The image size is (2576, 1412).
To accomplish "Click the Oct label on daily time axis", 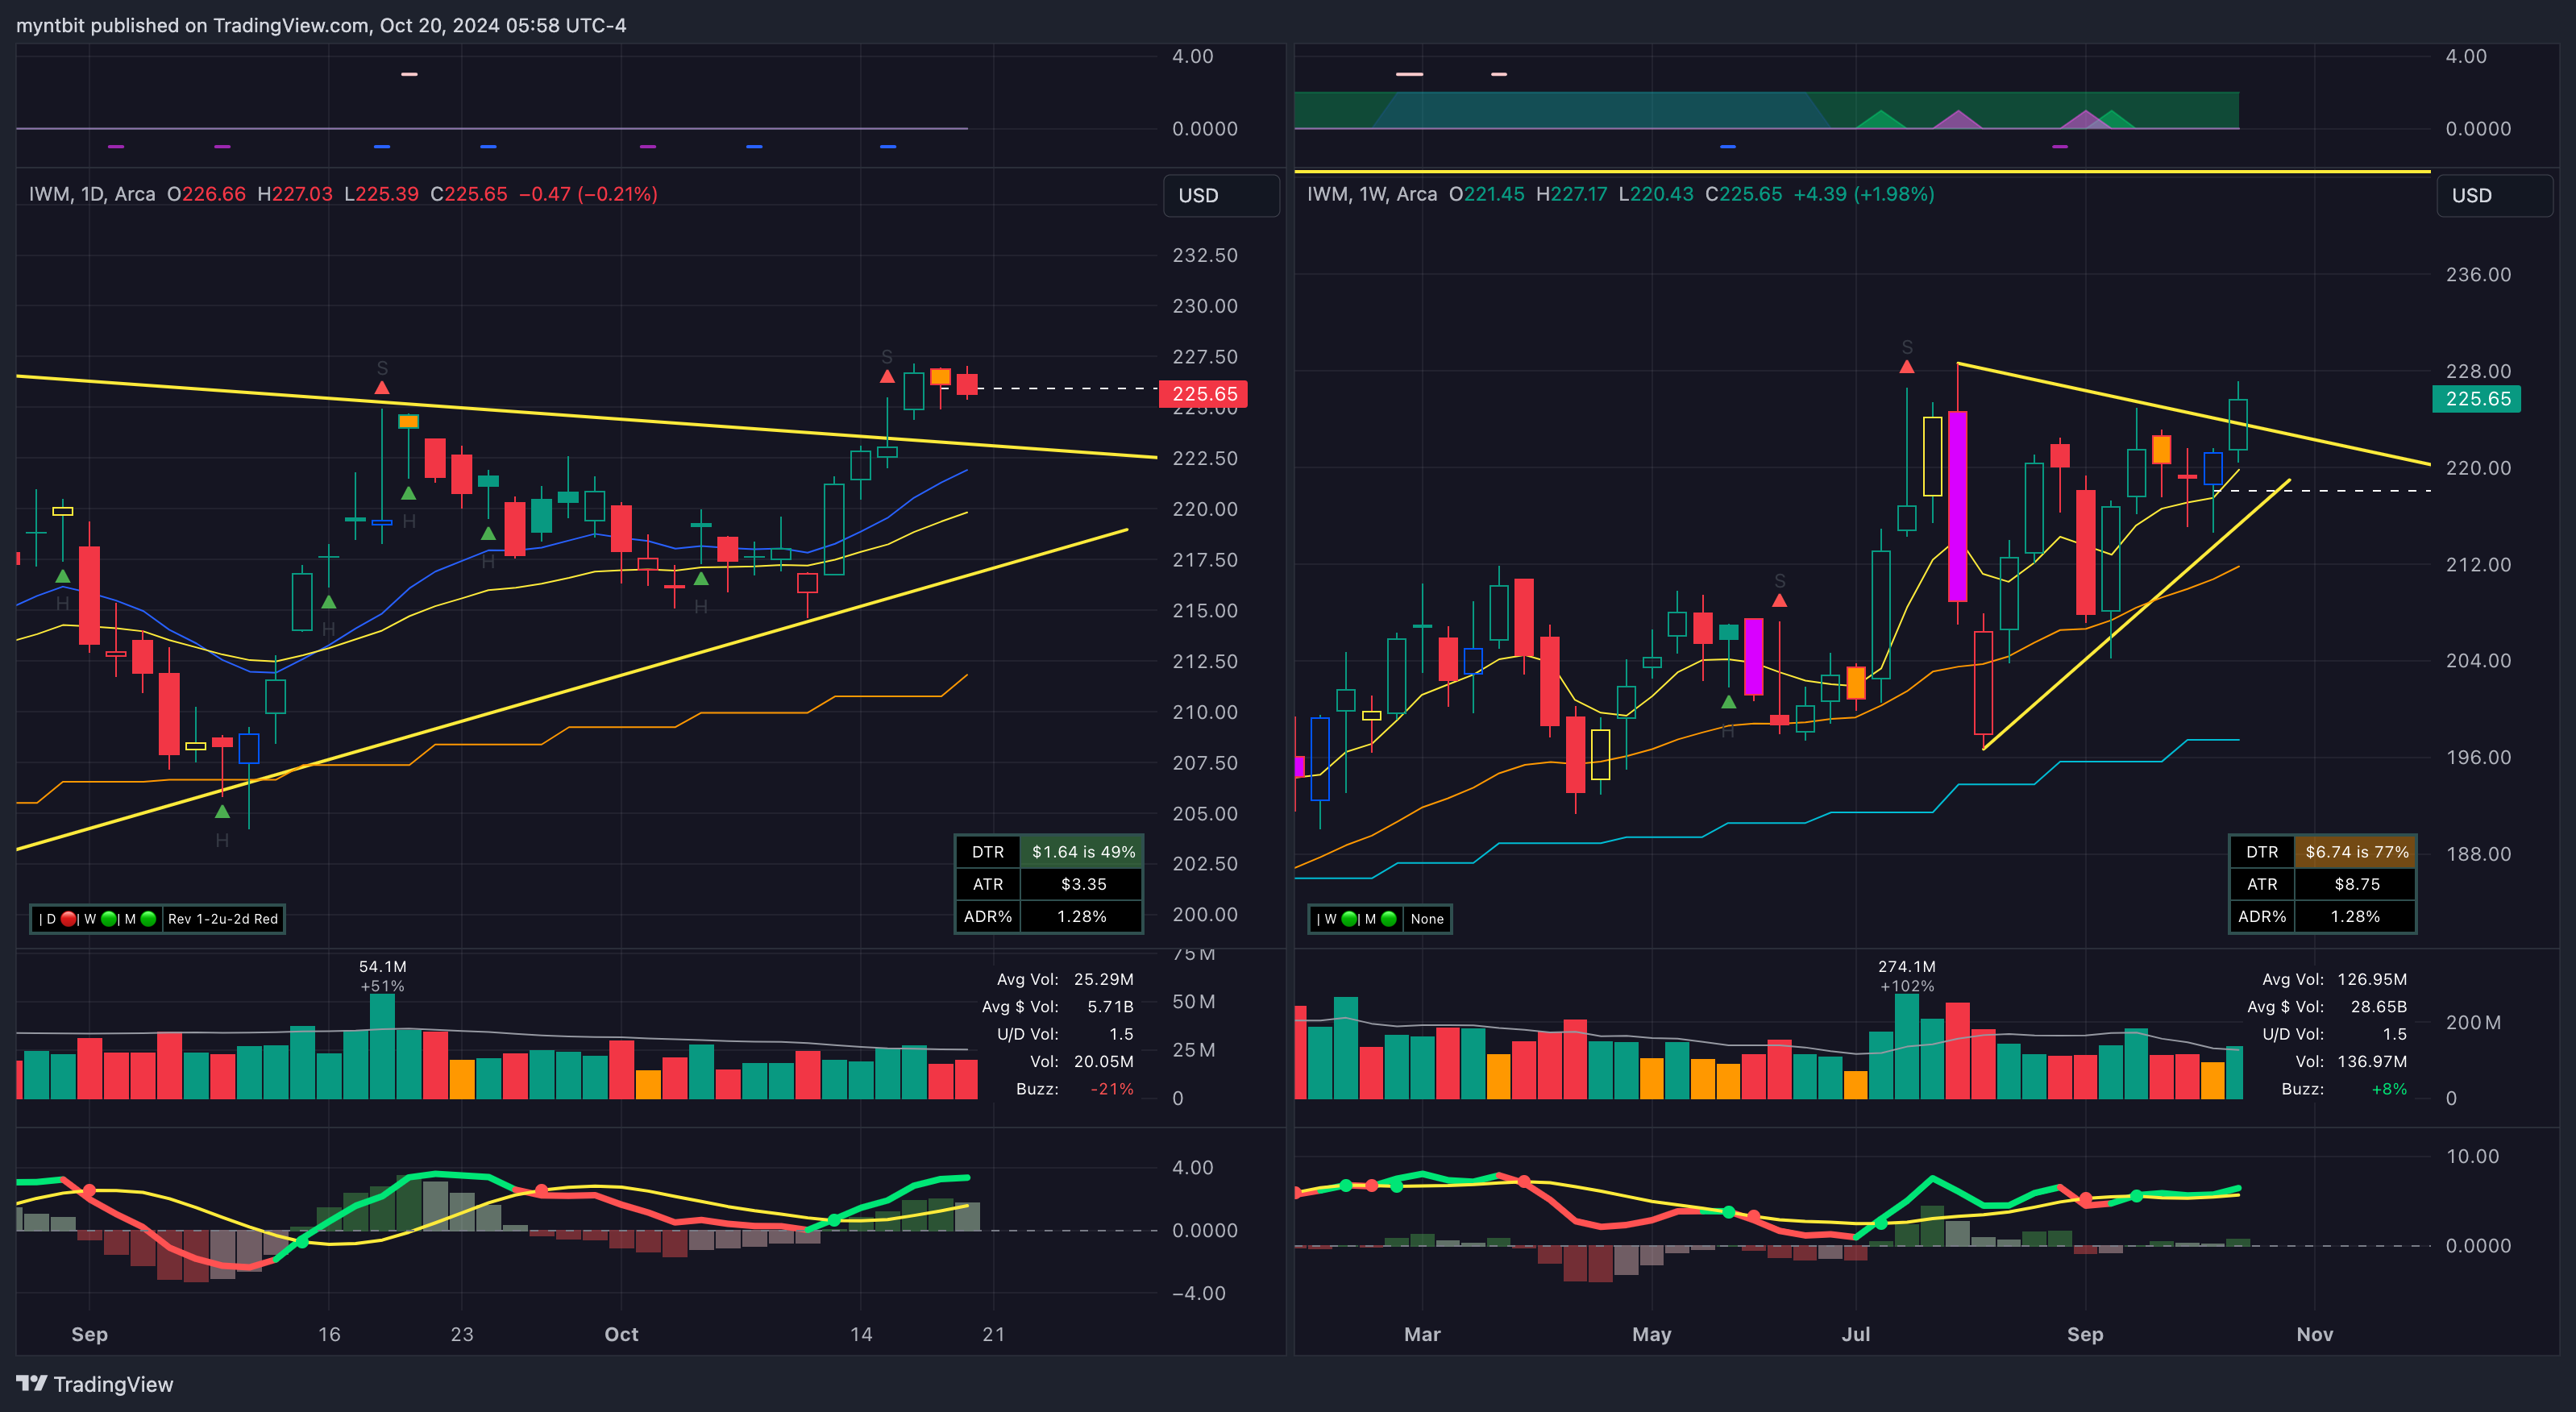I will point(621,1334).
